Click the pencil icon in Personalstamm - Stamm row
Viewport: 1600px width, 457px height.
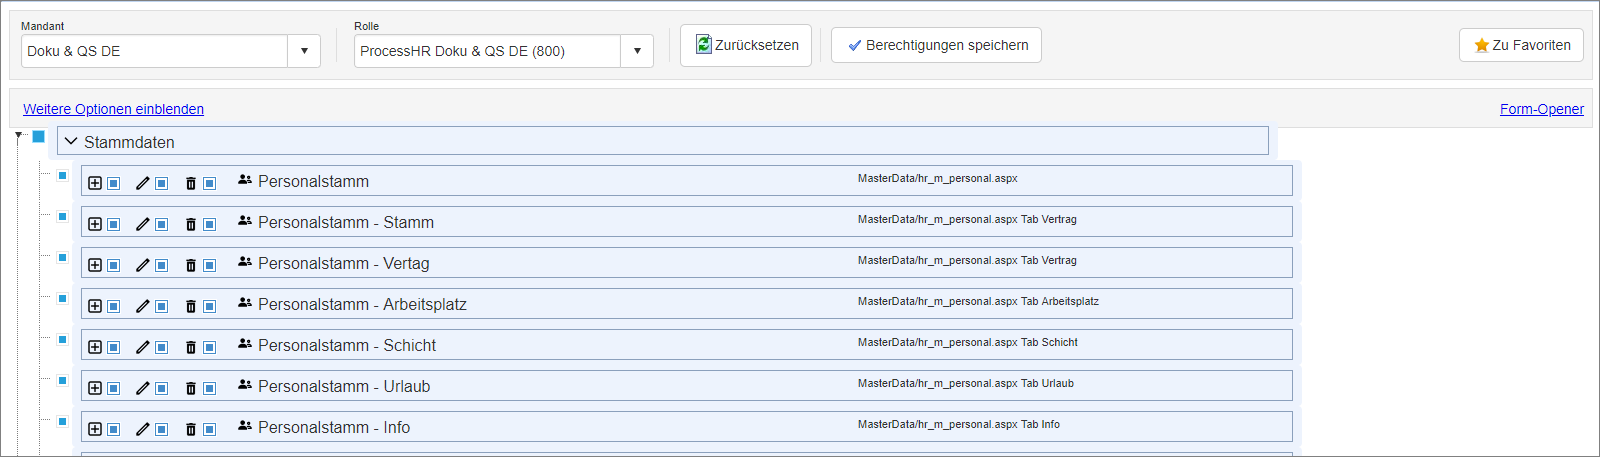coord(143,224)
